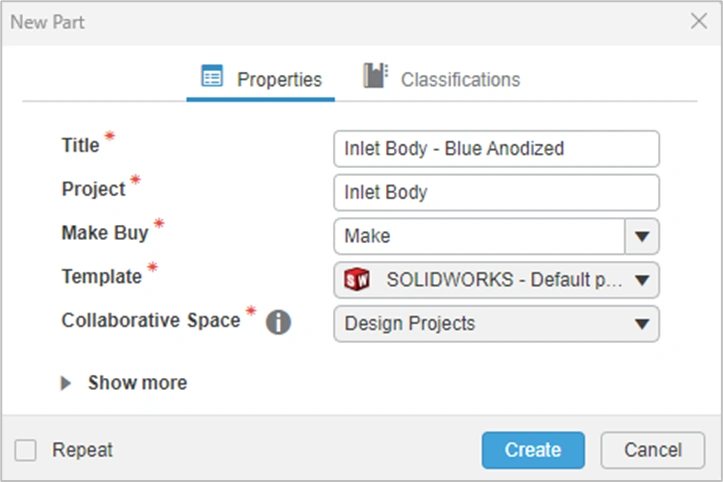
Task: Click the Cancel button
Action: [x=652, y=450]
